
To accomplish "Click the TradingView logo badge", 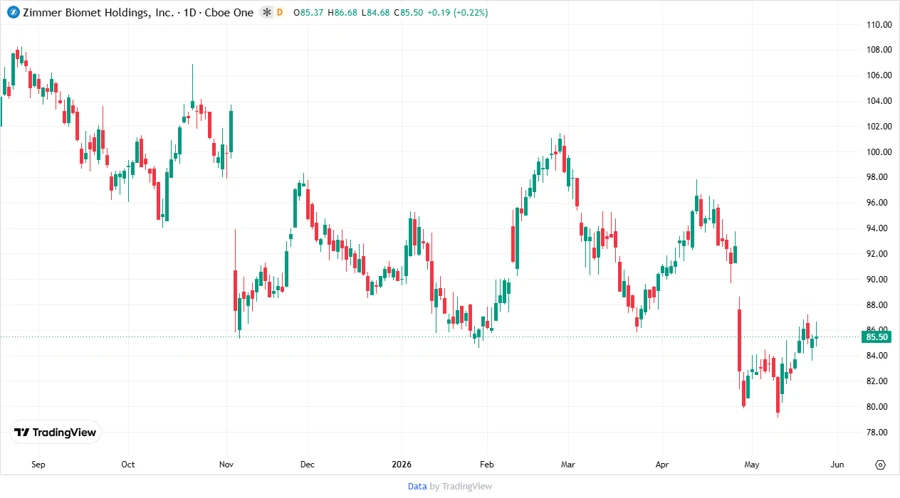I will click(56, 433).
